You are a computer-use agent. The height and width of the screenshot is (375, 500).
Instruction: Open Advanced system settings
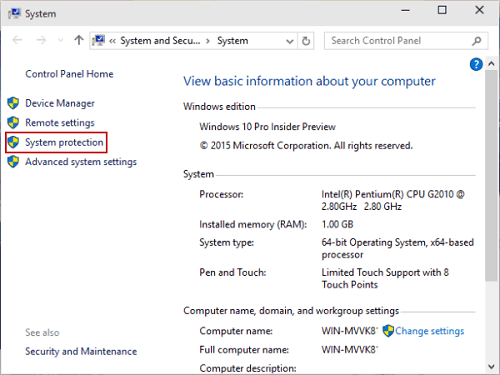tap(81, 162)
